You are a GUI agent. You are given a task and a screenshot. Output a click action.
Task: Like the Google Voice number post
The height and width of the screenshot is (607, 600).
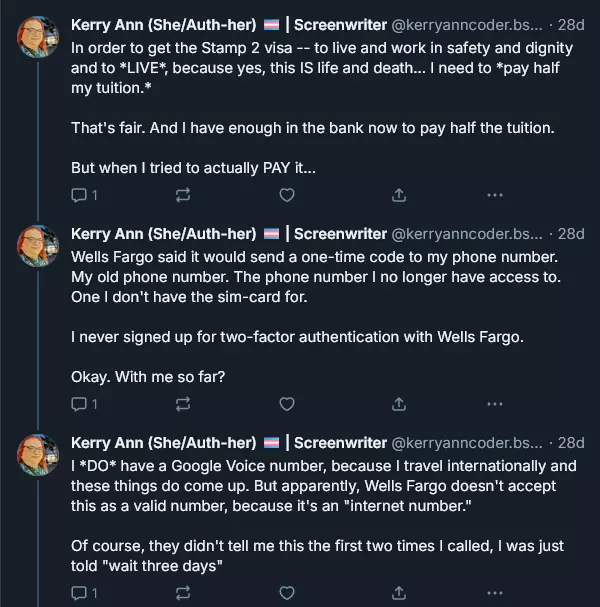287,593
